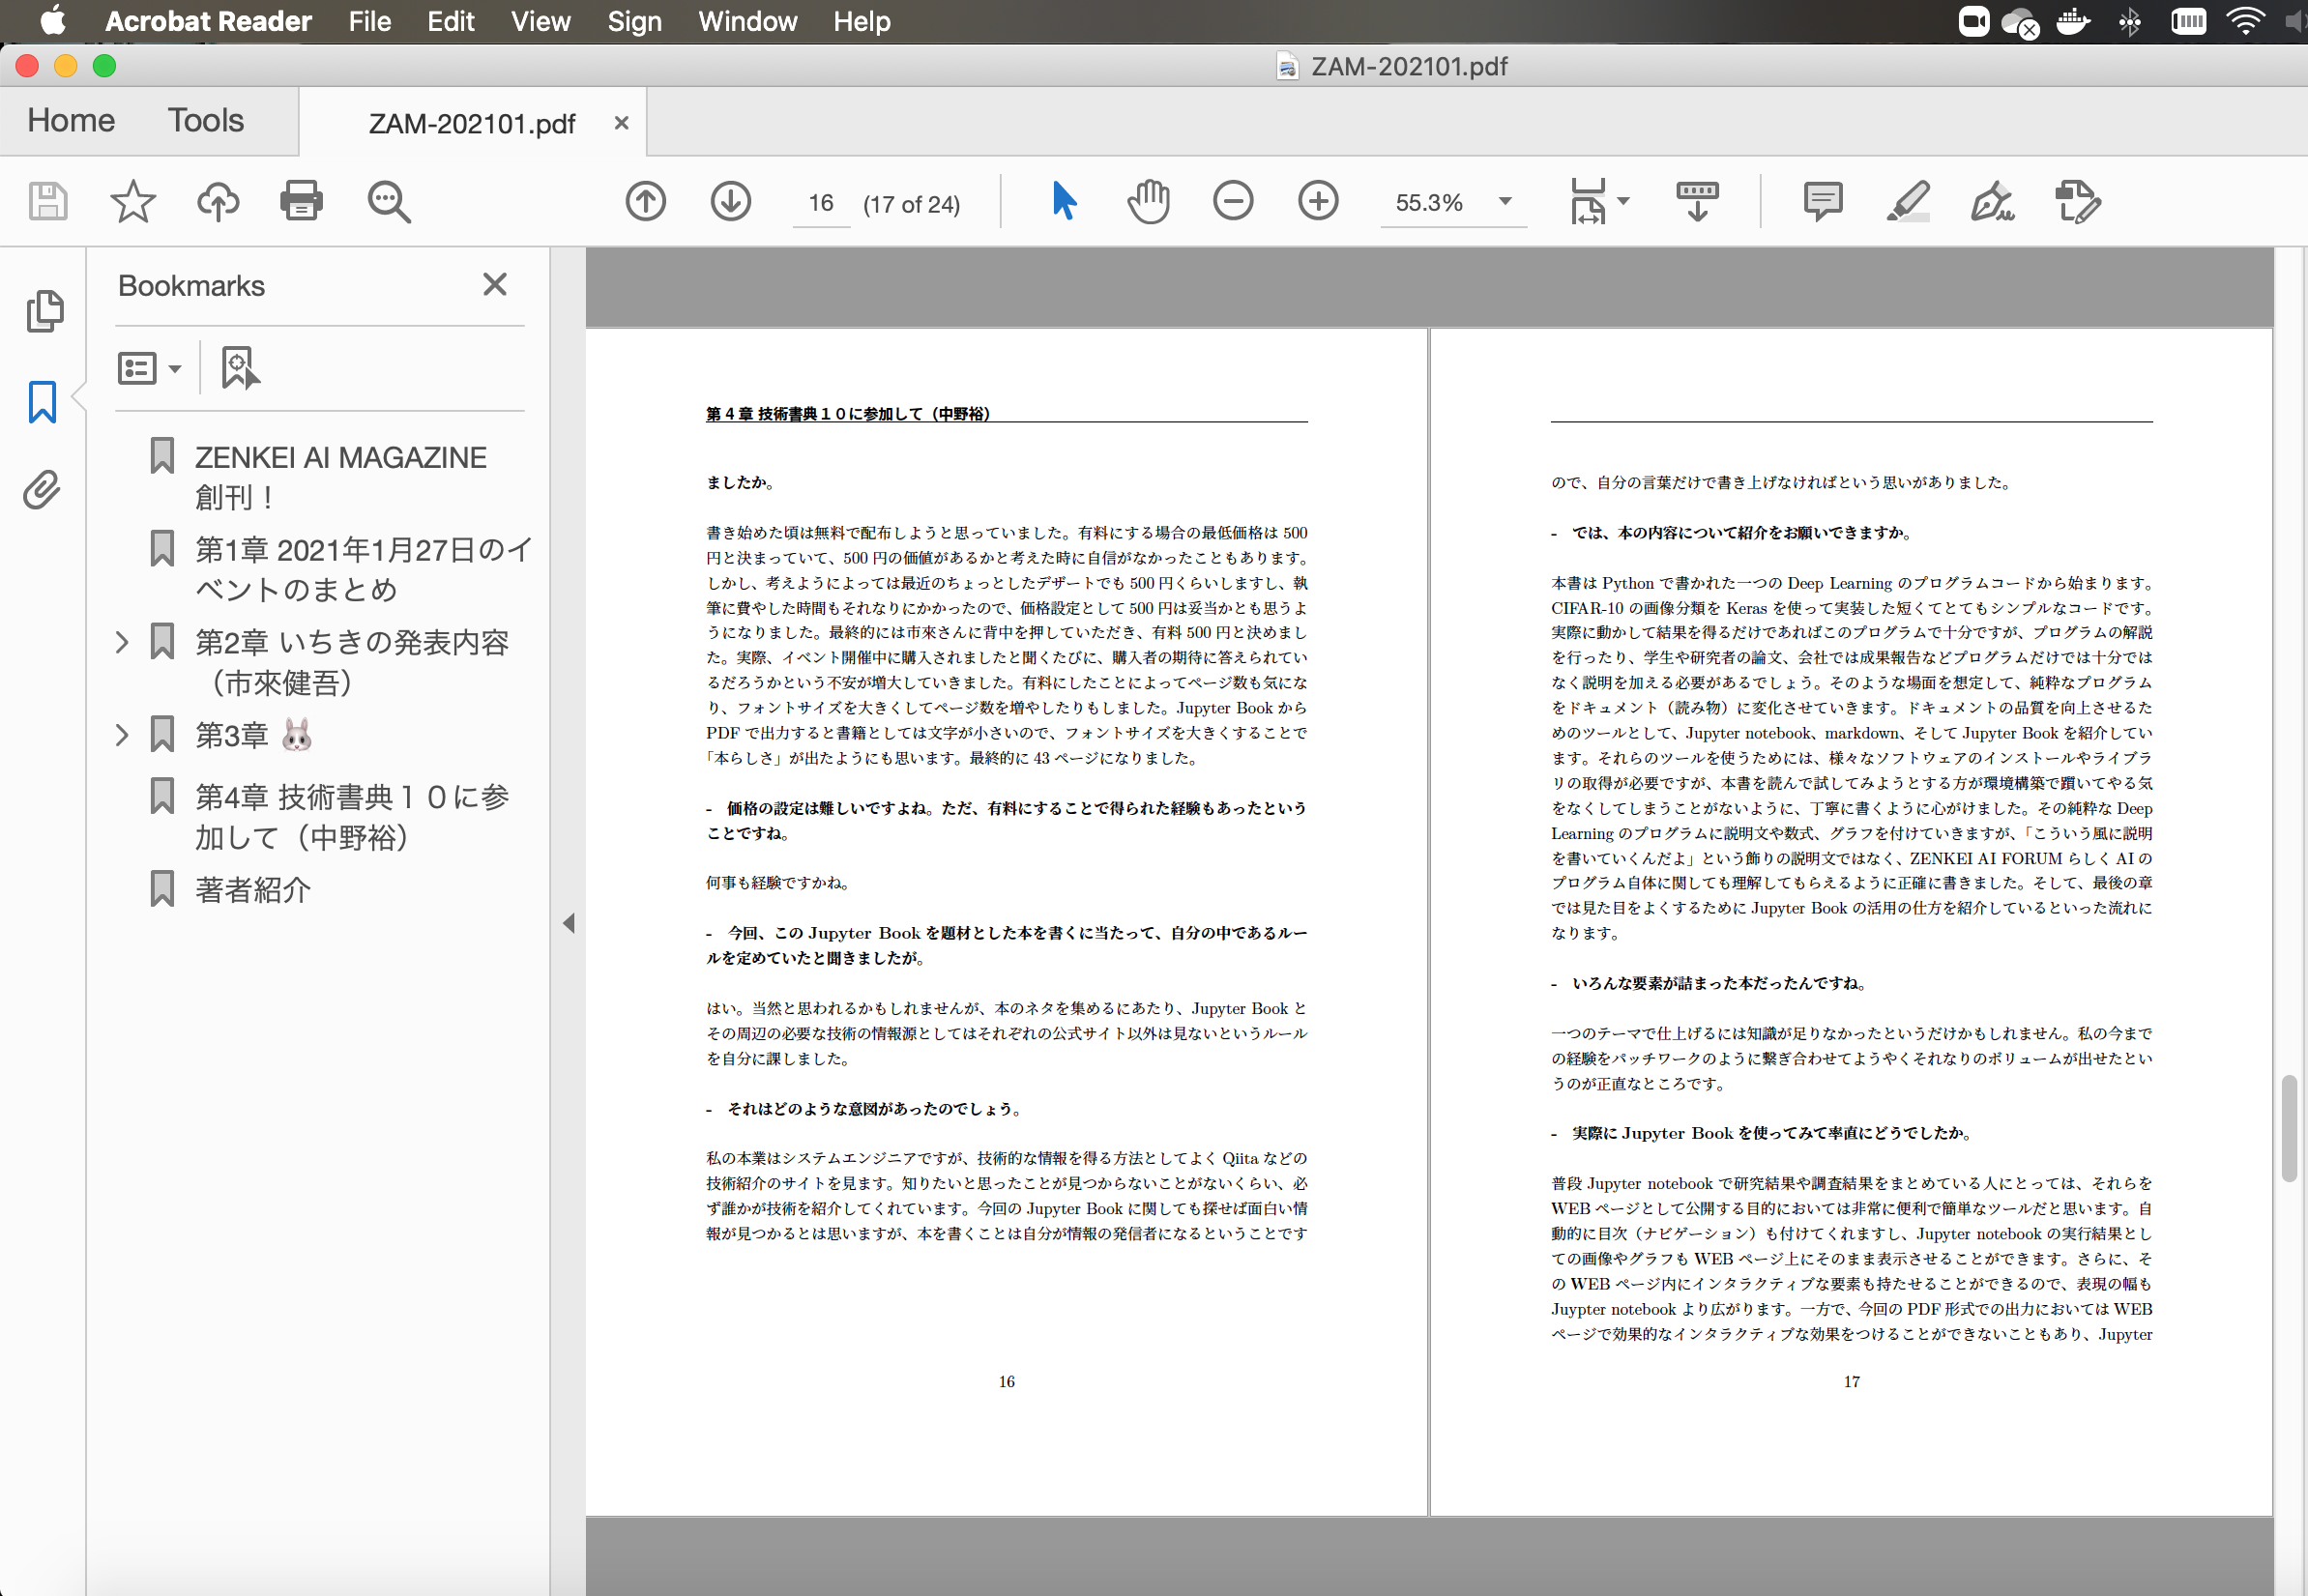The width and height of the screenshot is (2308, 1596).
Task: Open fit page options dropdown arrow
Action: tap(1623, 201)
